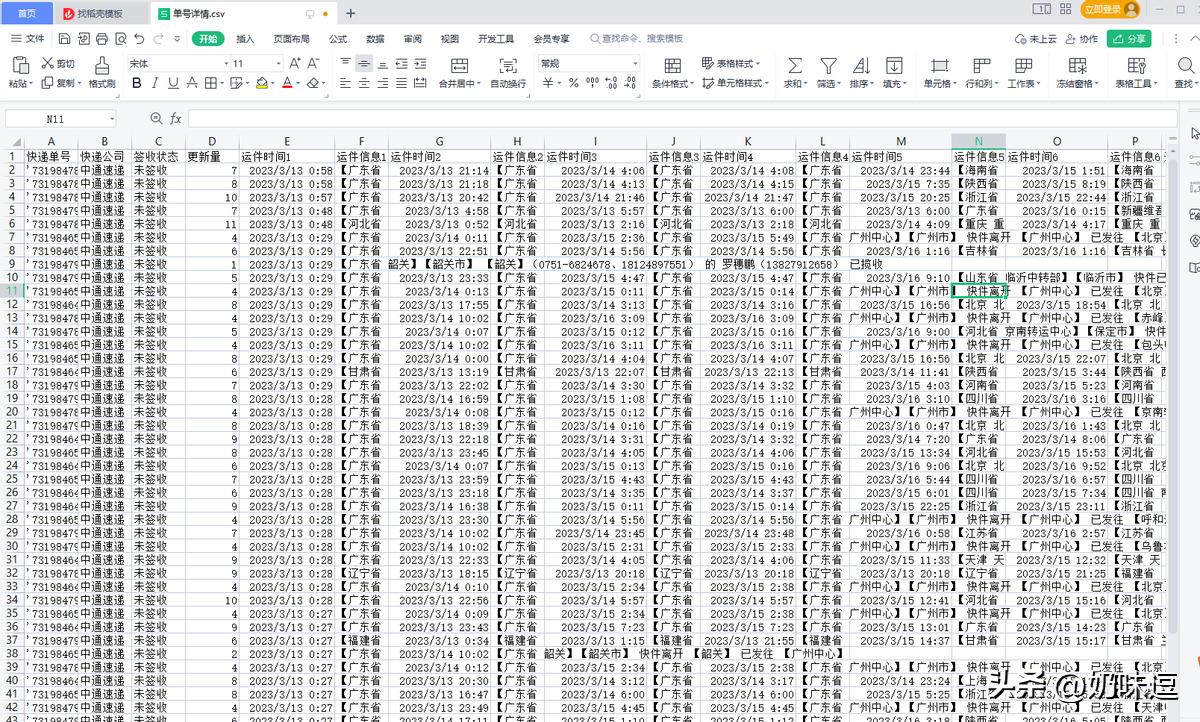Toggle bold formatting
Screen dimensions: 1200x722
137,84
